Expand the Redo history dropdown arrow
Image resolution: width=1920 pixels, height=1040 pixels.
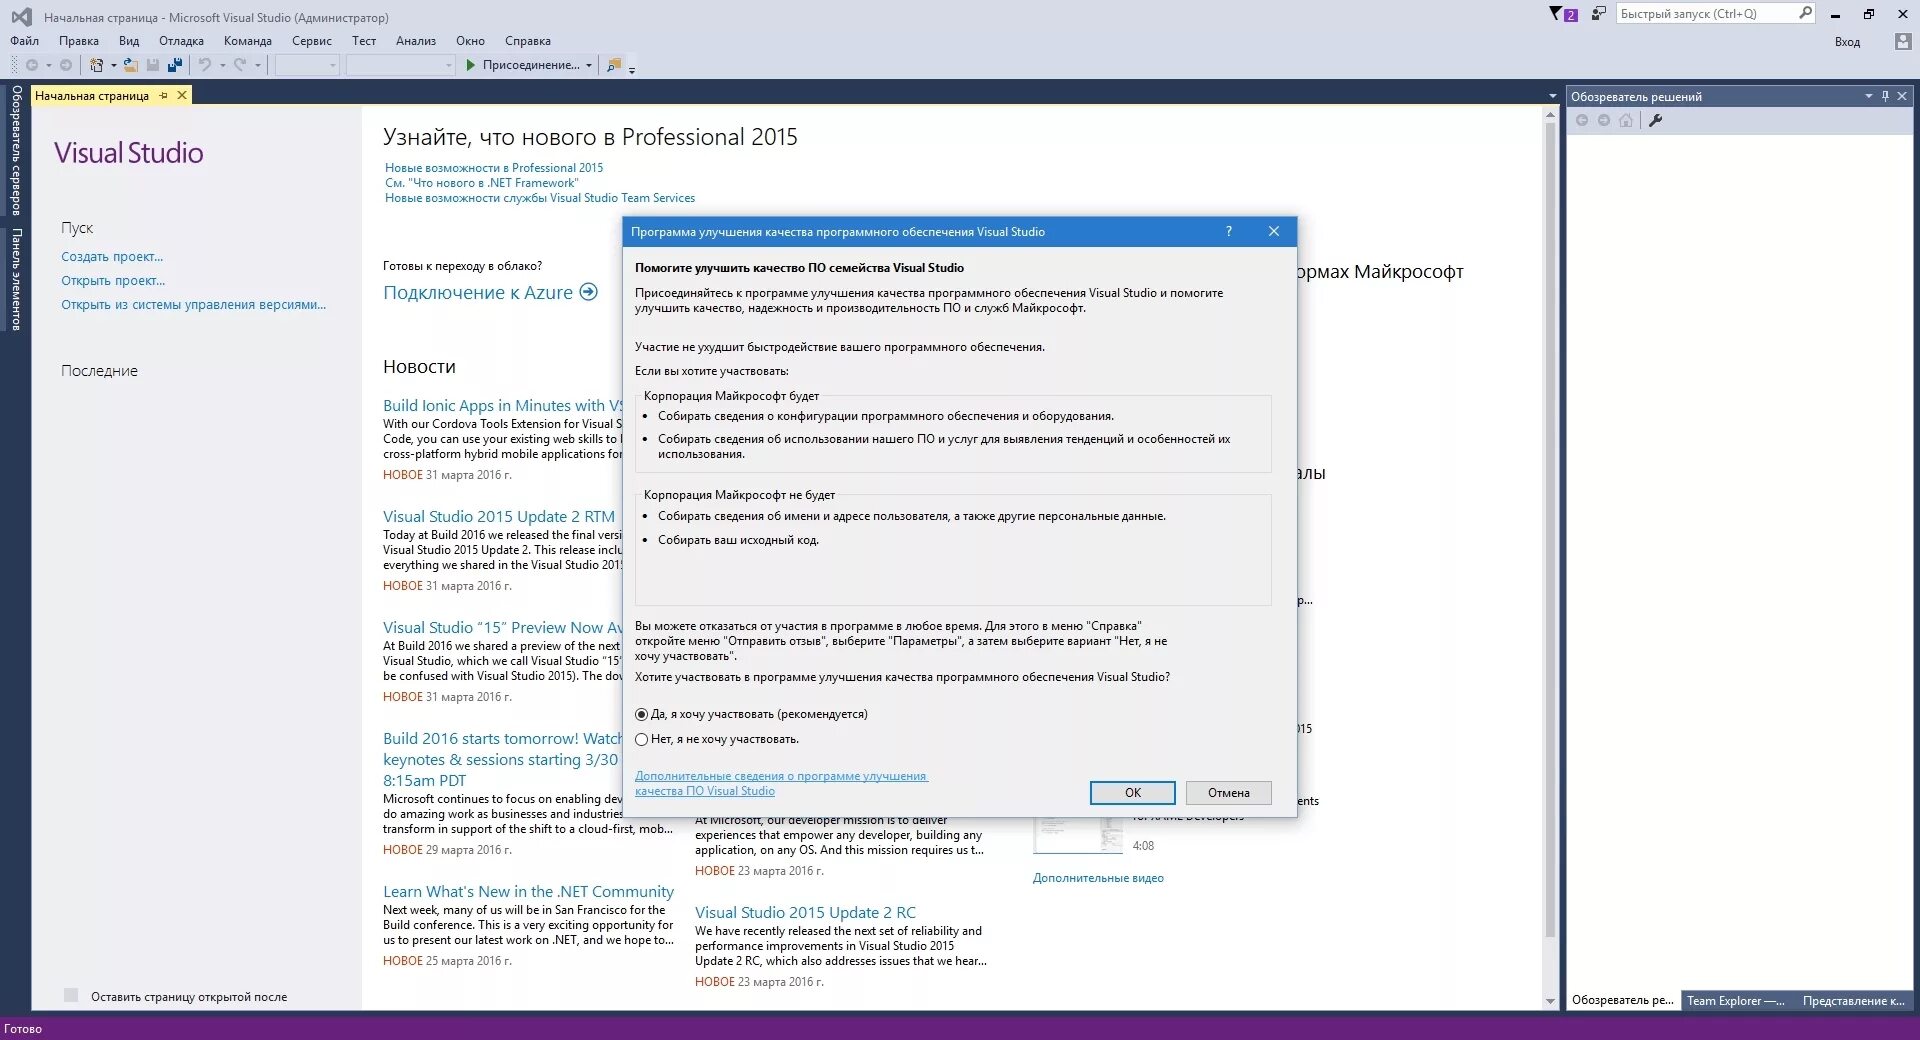click(x=257, y=66)
